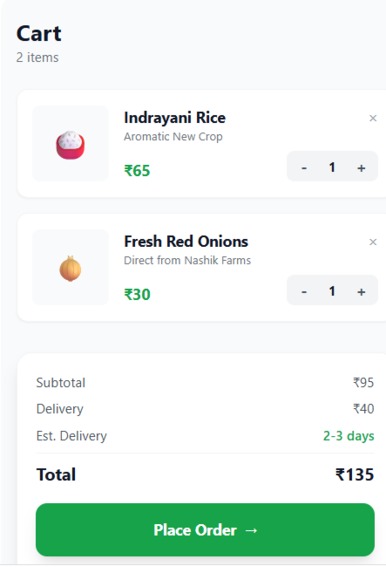This screenshot has width=386, height=573.
Task: Remove Indrayani Rice with the X icon
Action: click(372, 118)
